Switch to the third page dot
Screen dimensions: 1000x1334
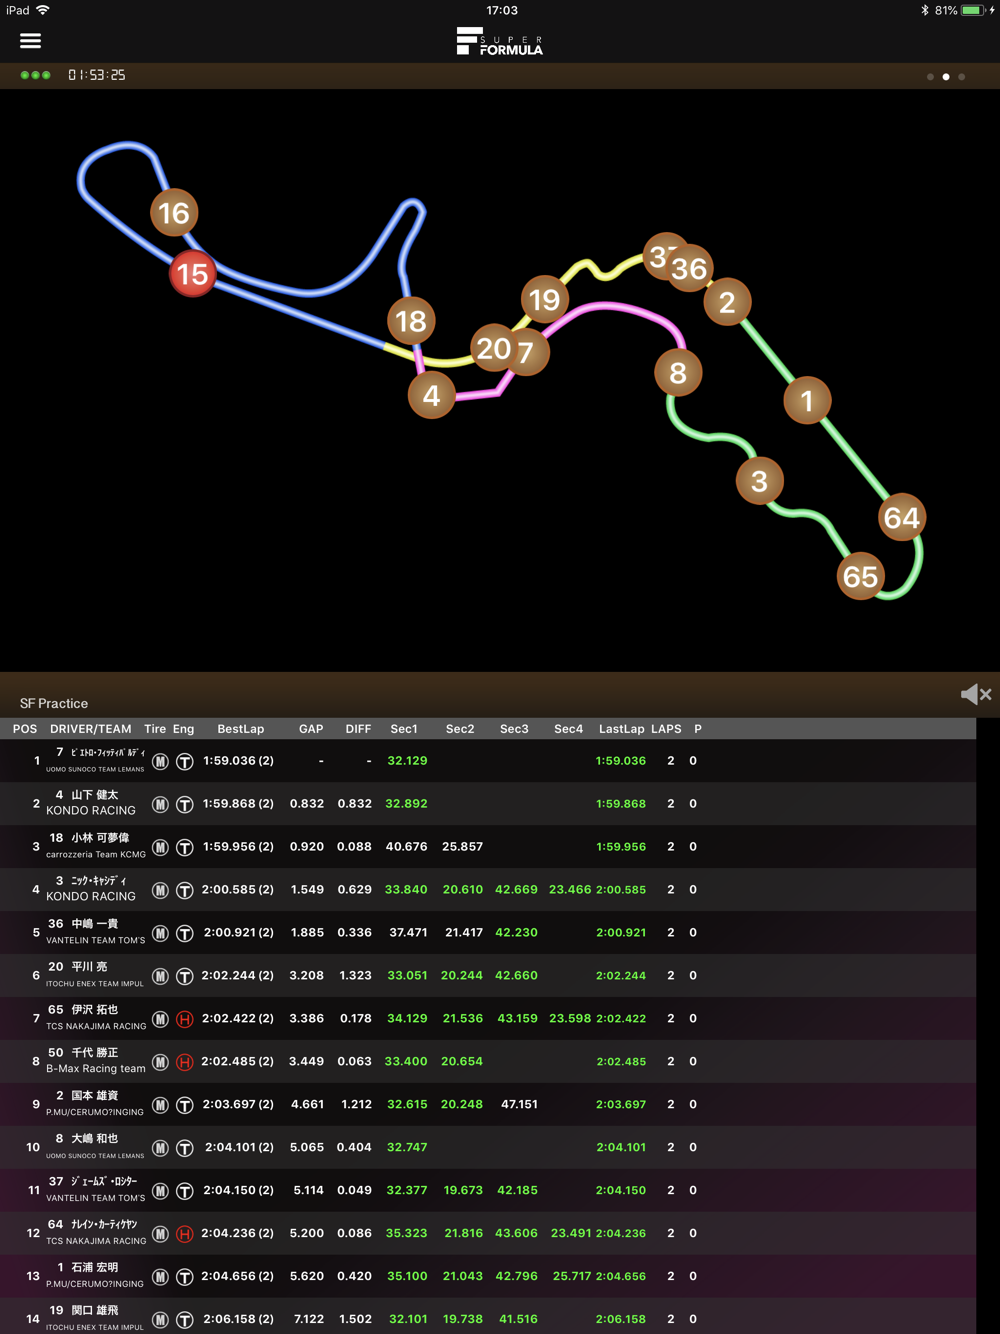[962, 77]
